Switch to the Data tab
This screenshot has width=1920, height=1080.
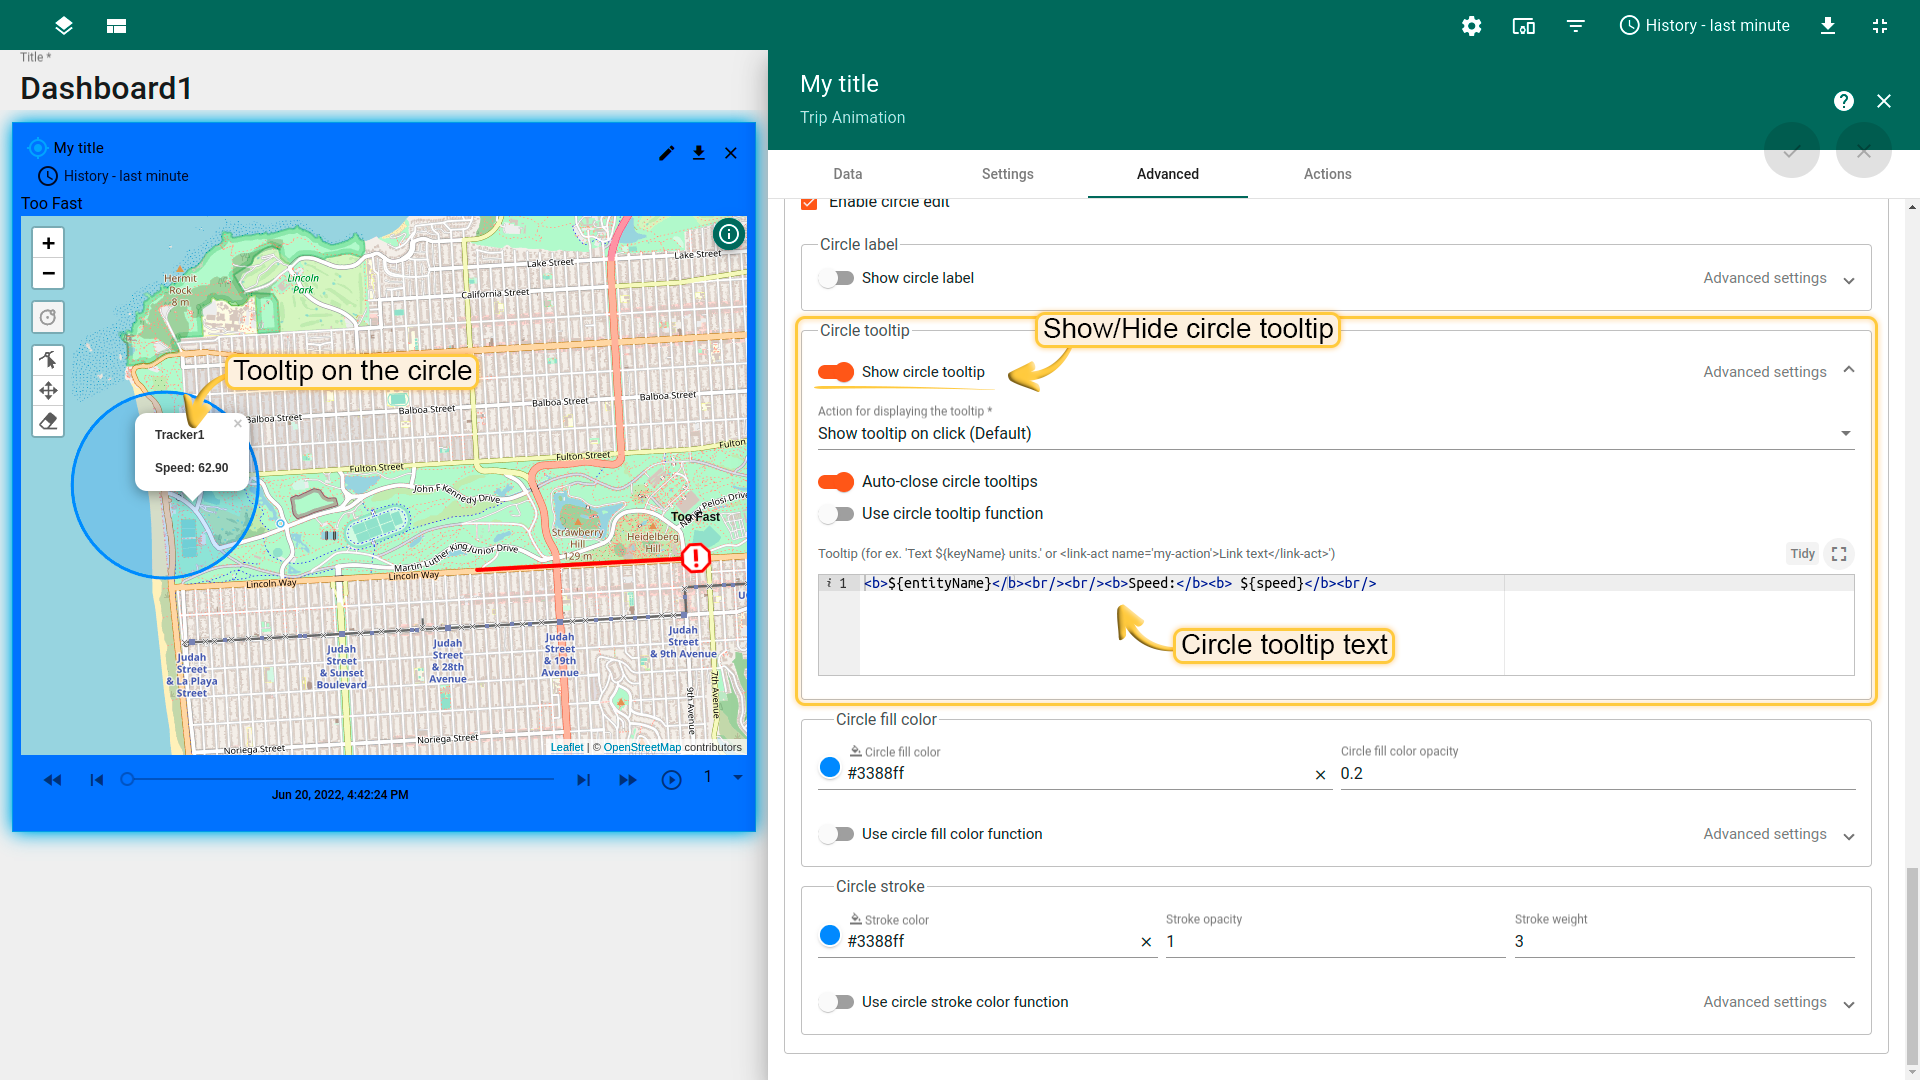tap(848, 174)
